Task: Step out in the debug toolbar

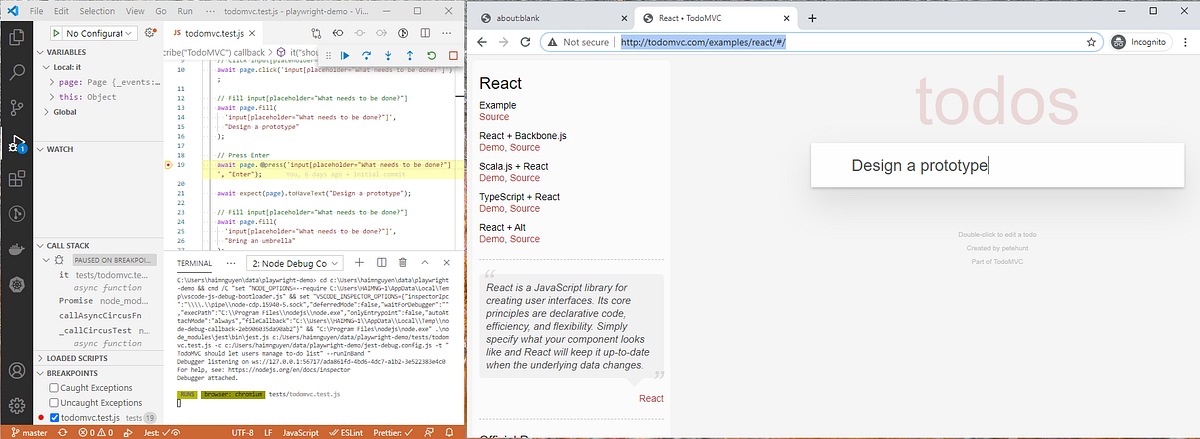Action: click(410, 56)
